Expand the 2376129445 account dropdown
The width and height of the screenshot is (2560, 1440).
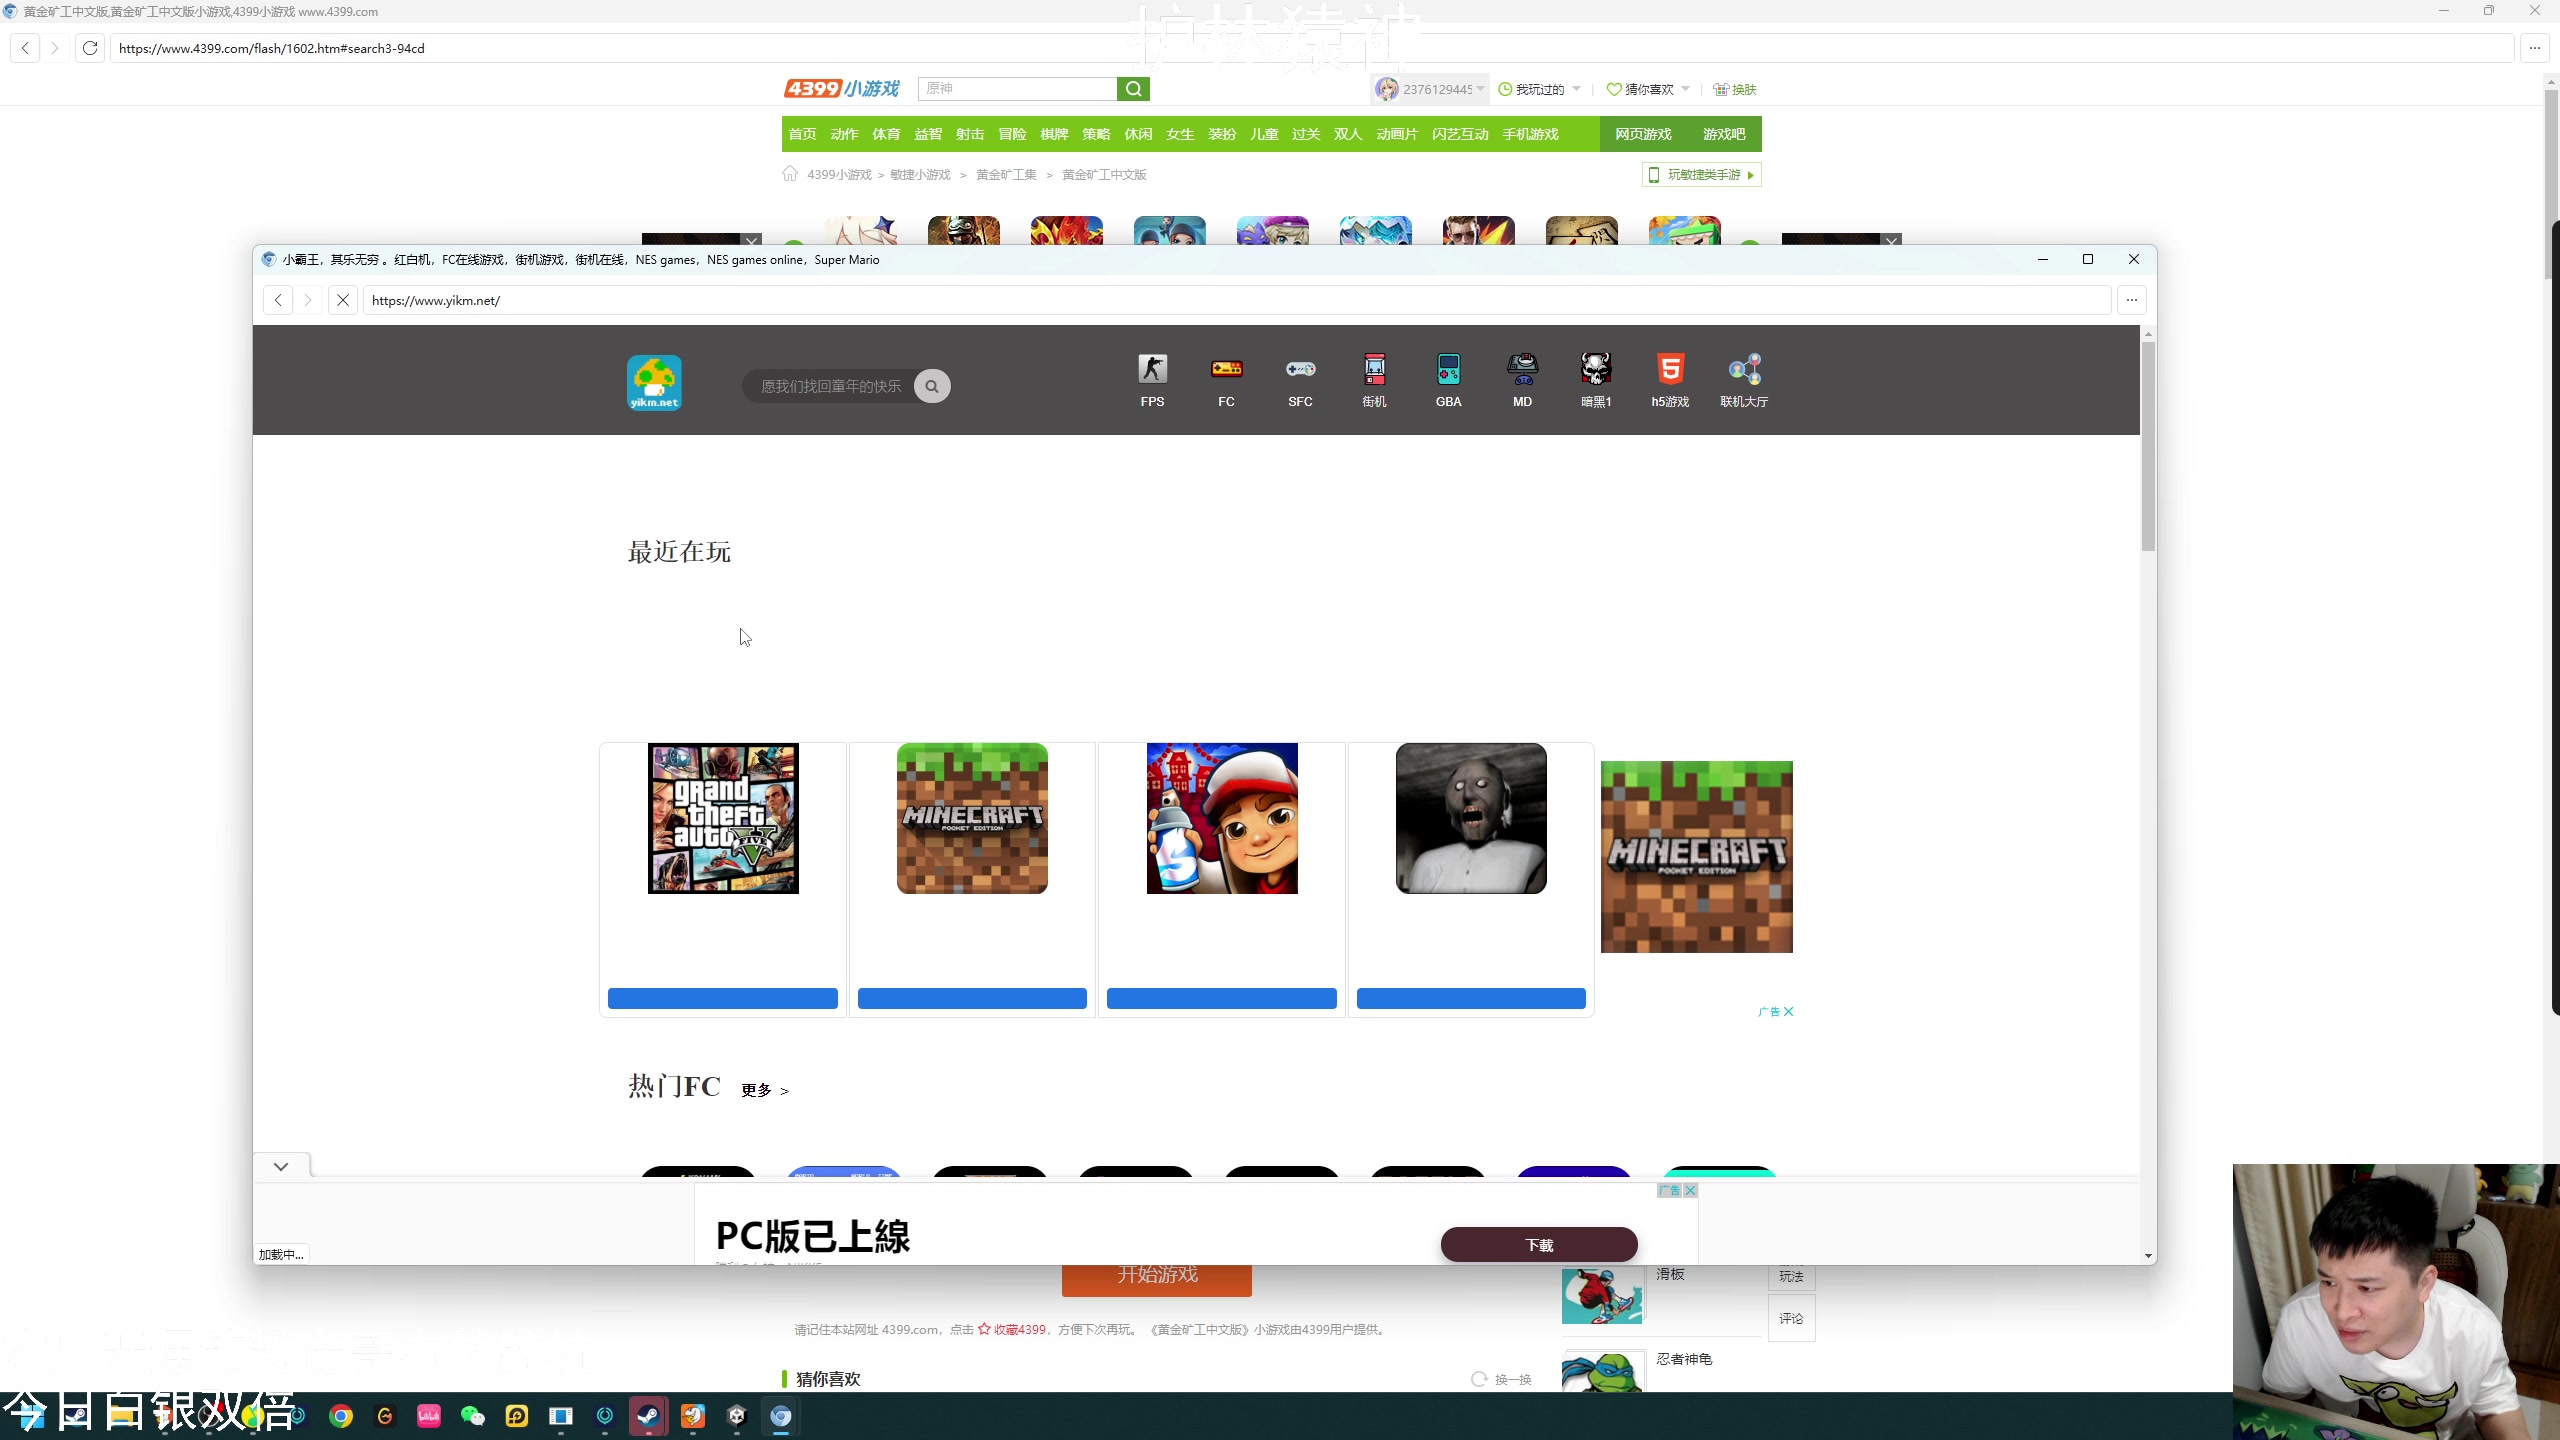[1480, 89]
